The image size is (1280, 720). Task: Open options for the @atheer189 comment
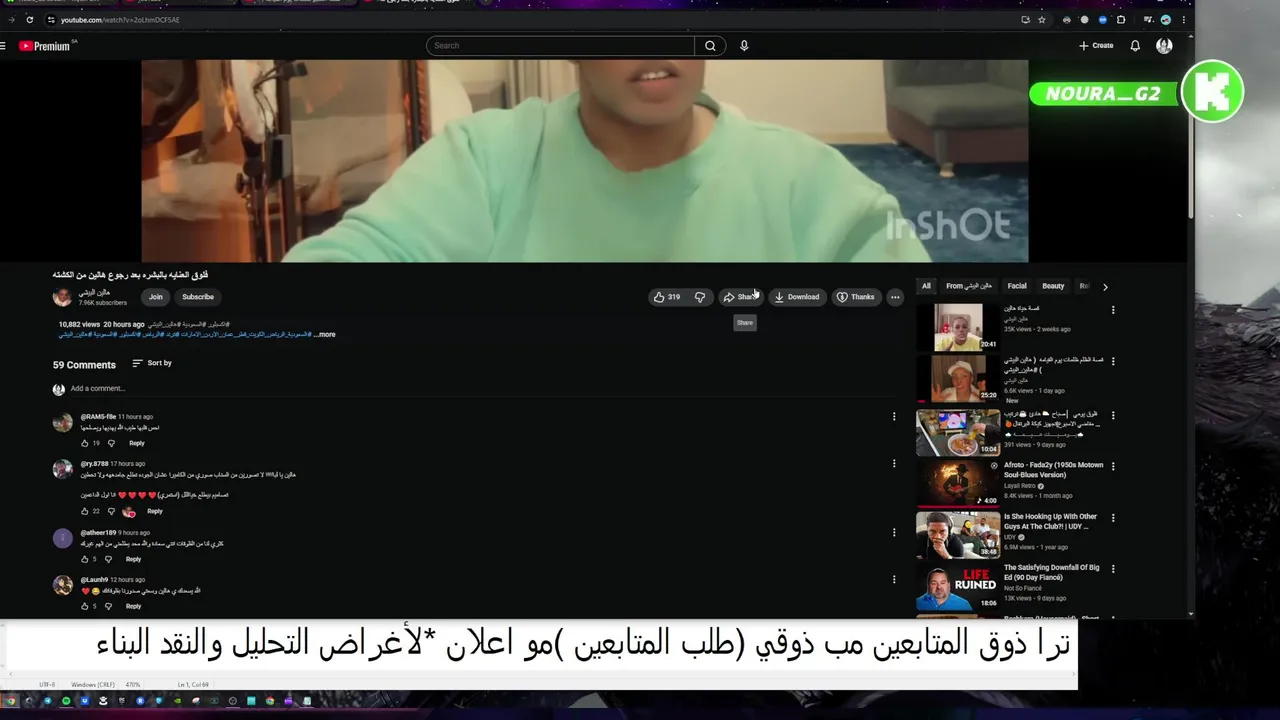click(x=894, y=533)
